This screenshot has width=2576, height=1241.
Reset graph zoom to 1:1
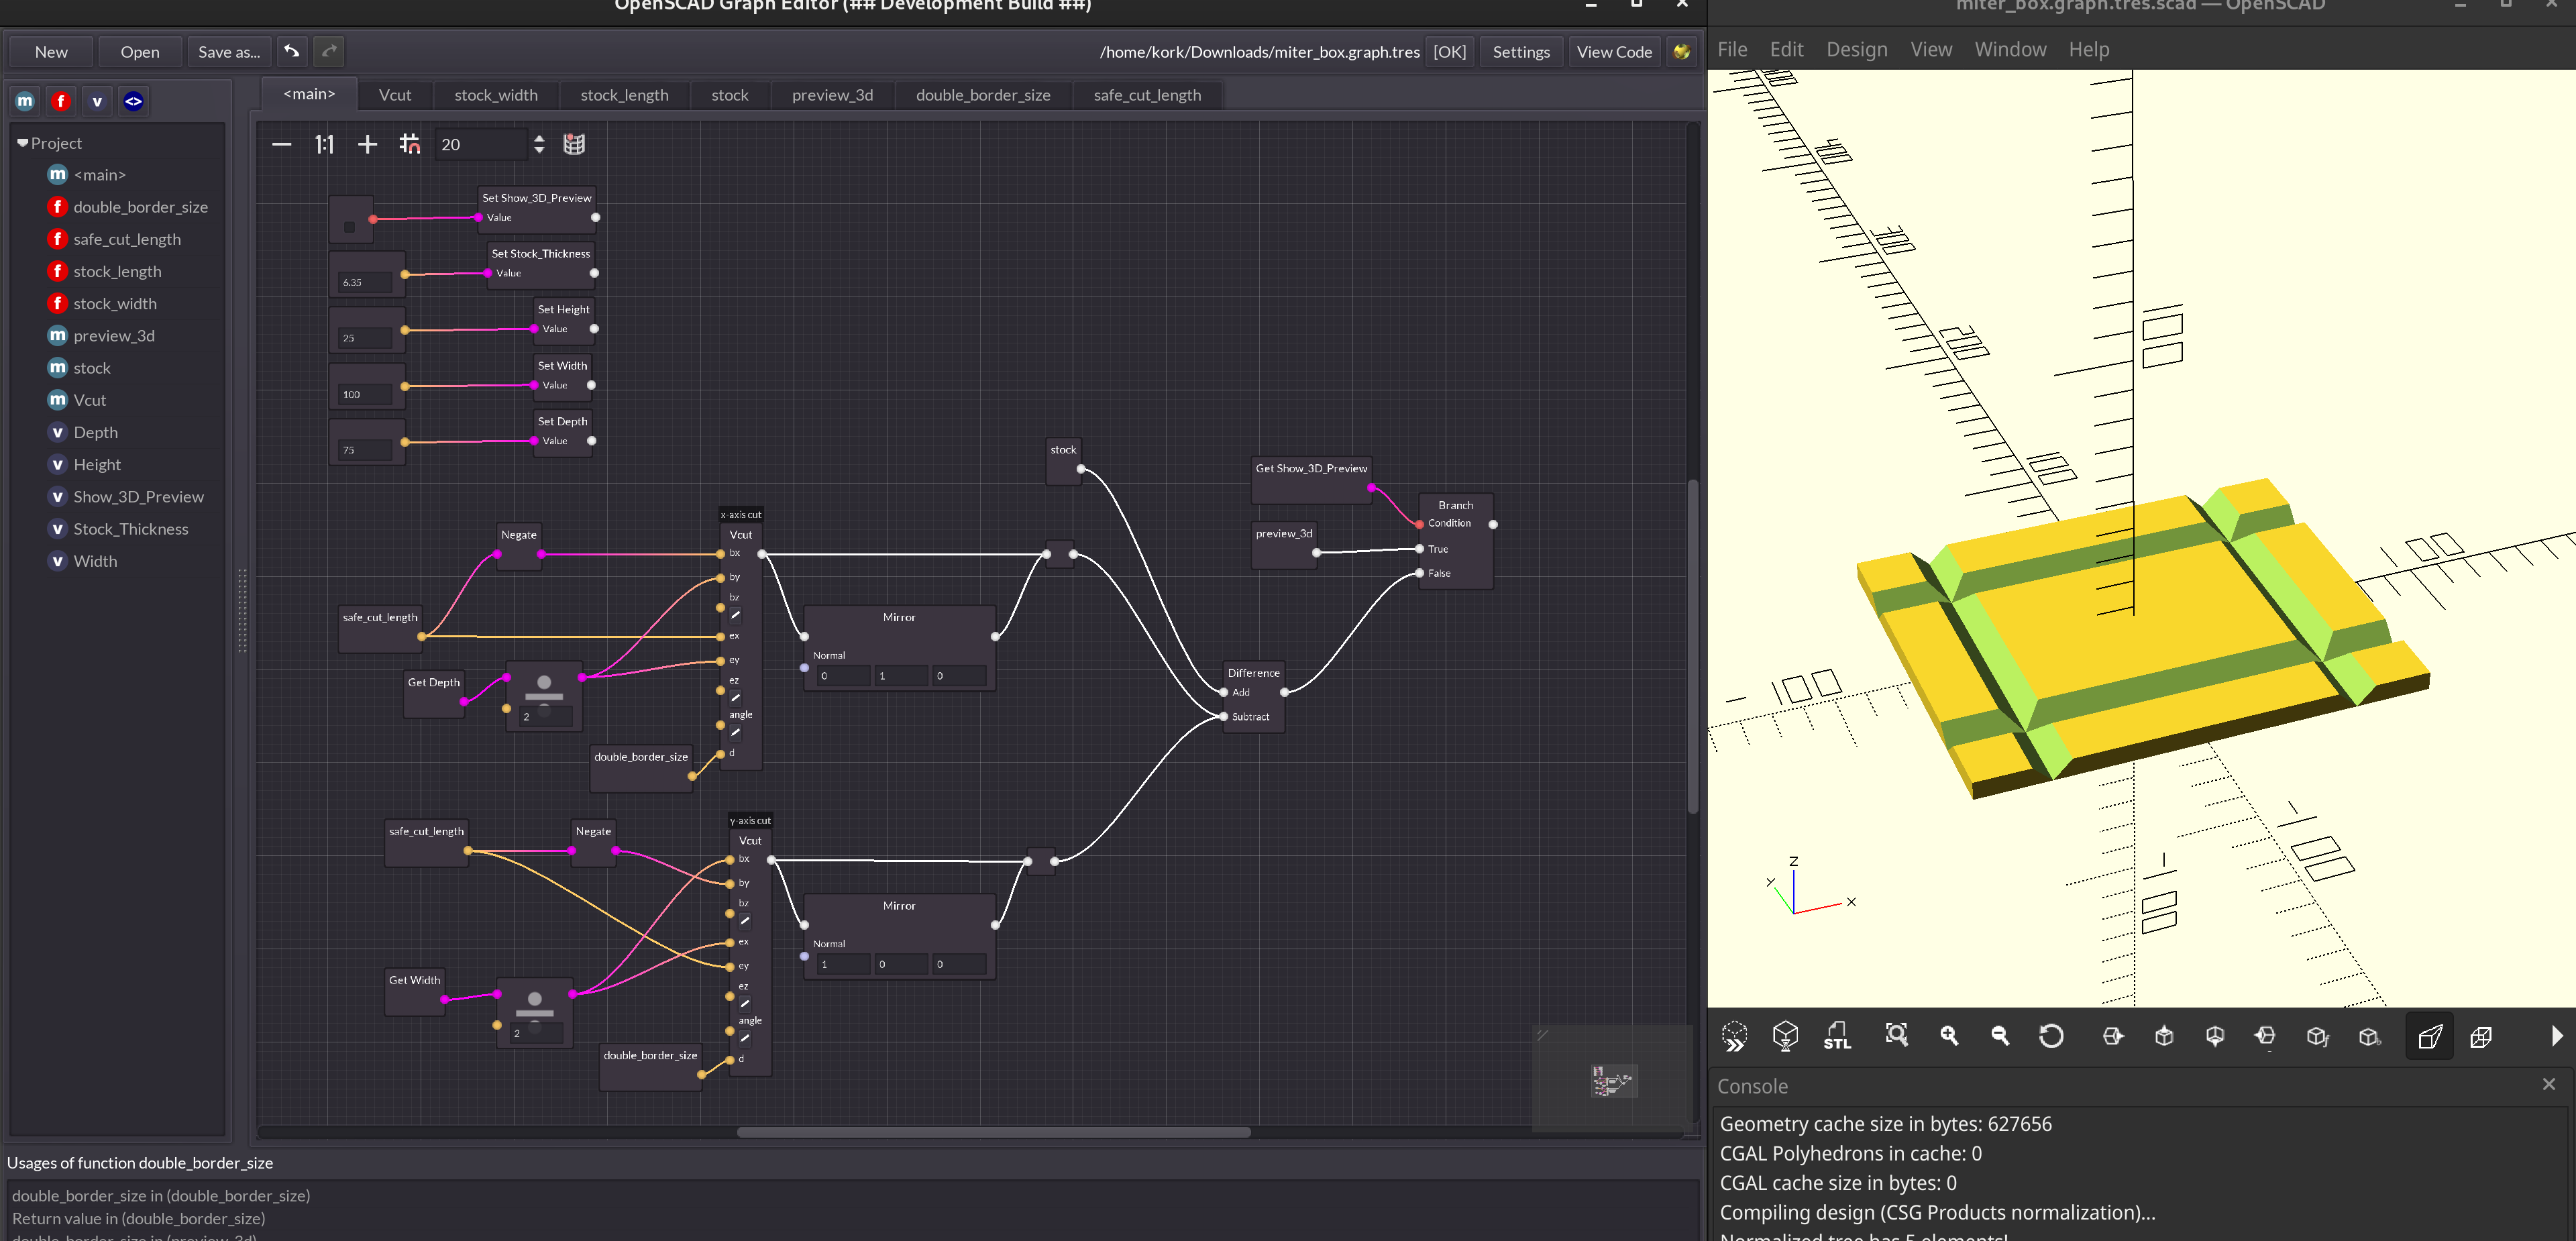(x=324, y=145)
